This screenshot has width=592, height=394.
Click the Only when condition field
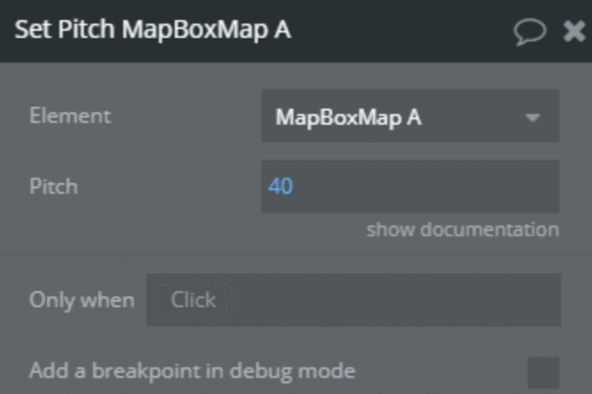pos(353,300)
